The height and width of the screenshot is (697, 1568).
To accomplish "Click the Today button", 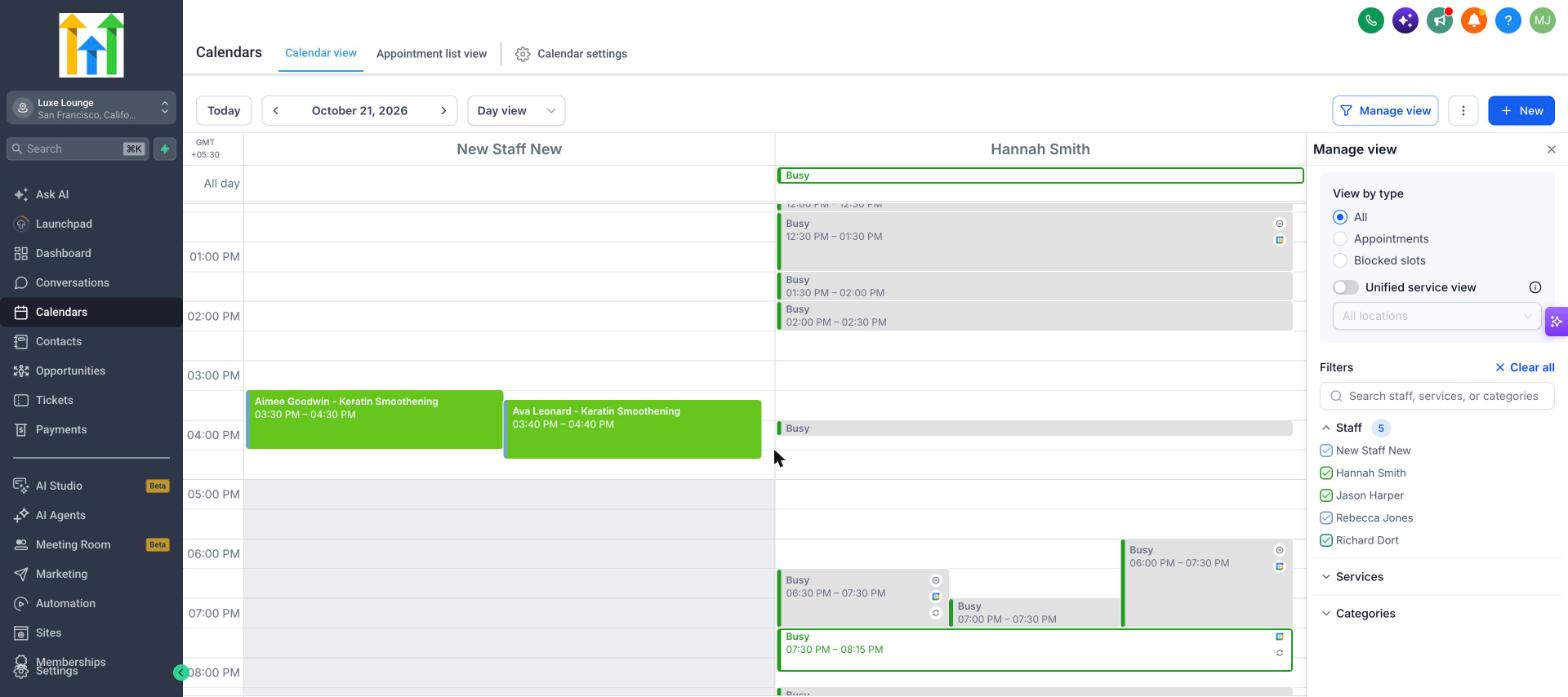I will tap(224, 111).
